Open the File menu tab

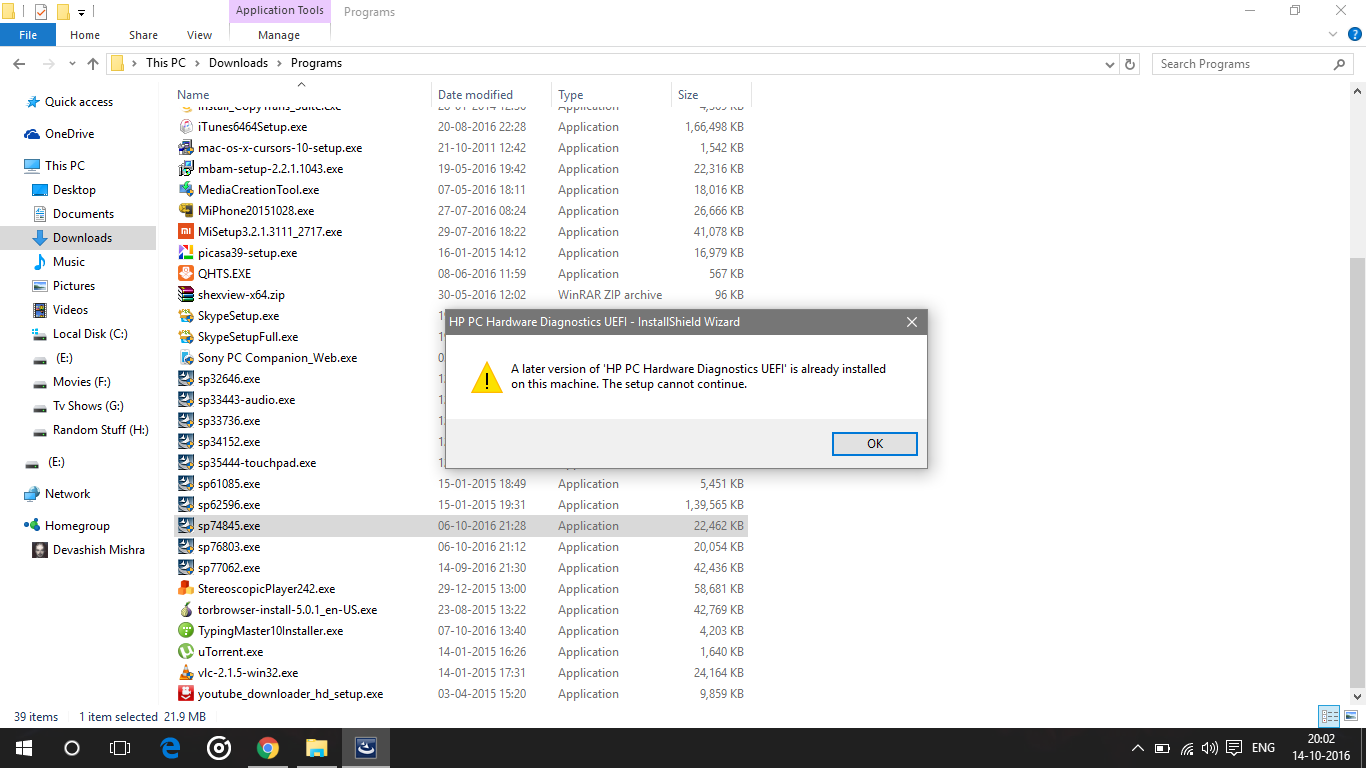point(28,35)
